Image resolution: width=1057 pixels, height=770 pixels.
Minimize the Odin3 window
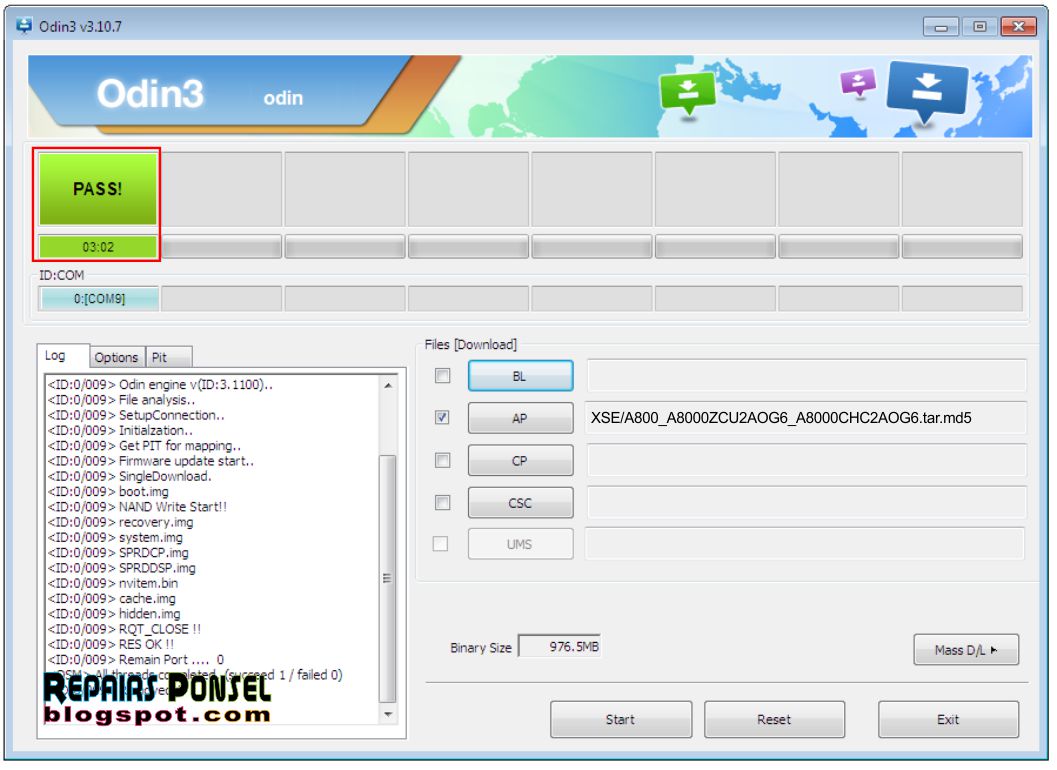point(941,27)
